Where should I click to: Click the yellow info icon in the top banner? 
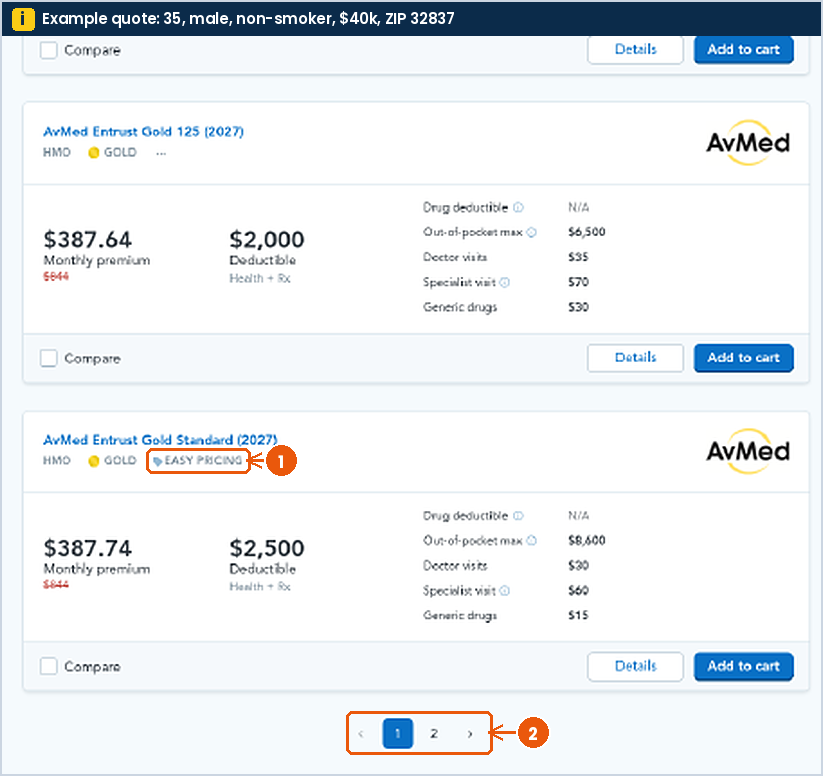pos(23,19)
